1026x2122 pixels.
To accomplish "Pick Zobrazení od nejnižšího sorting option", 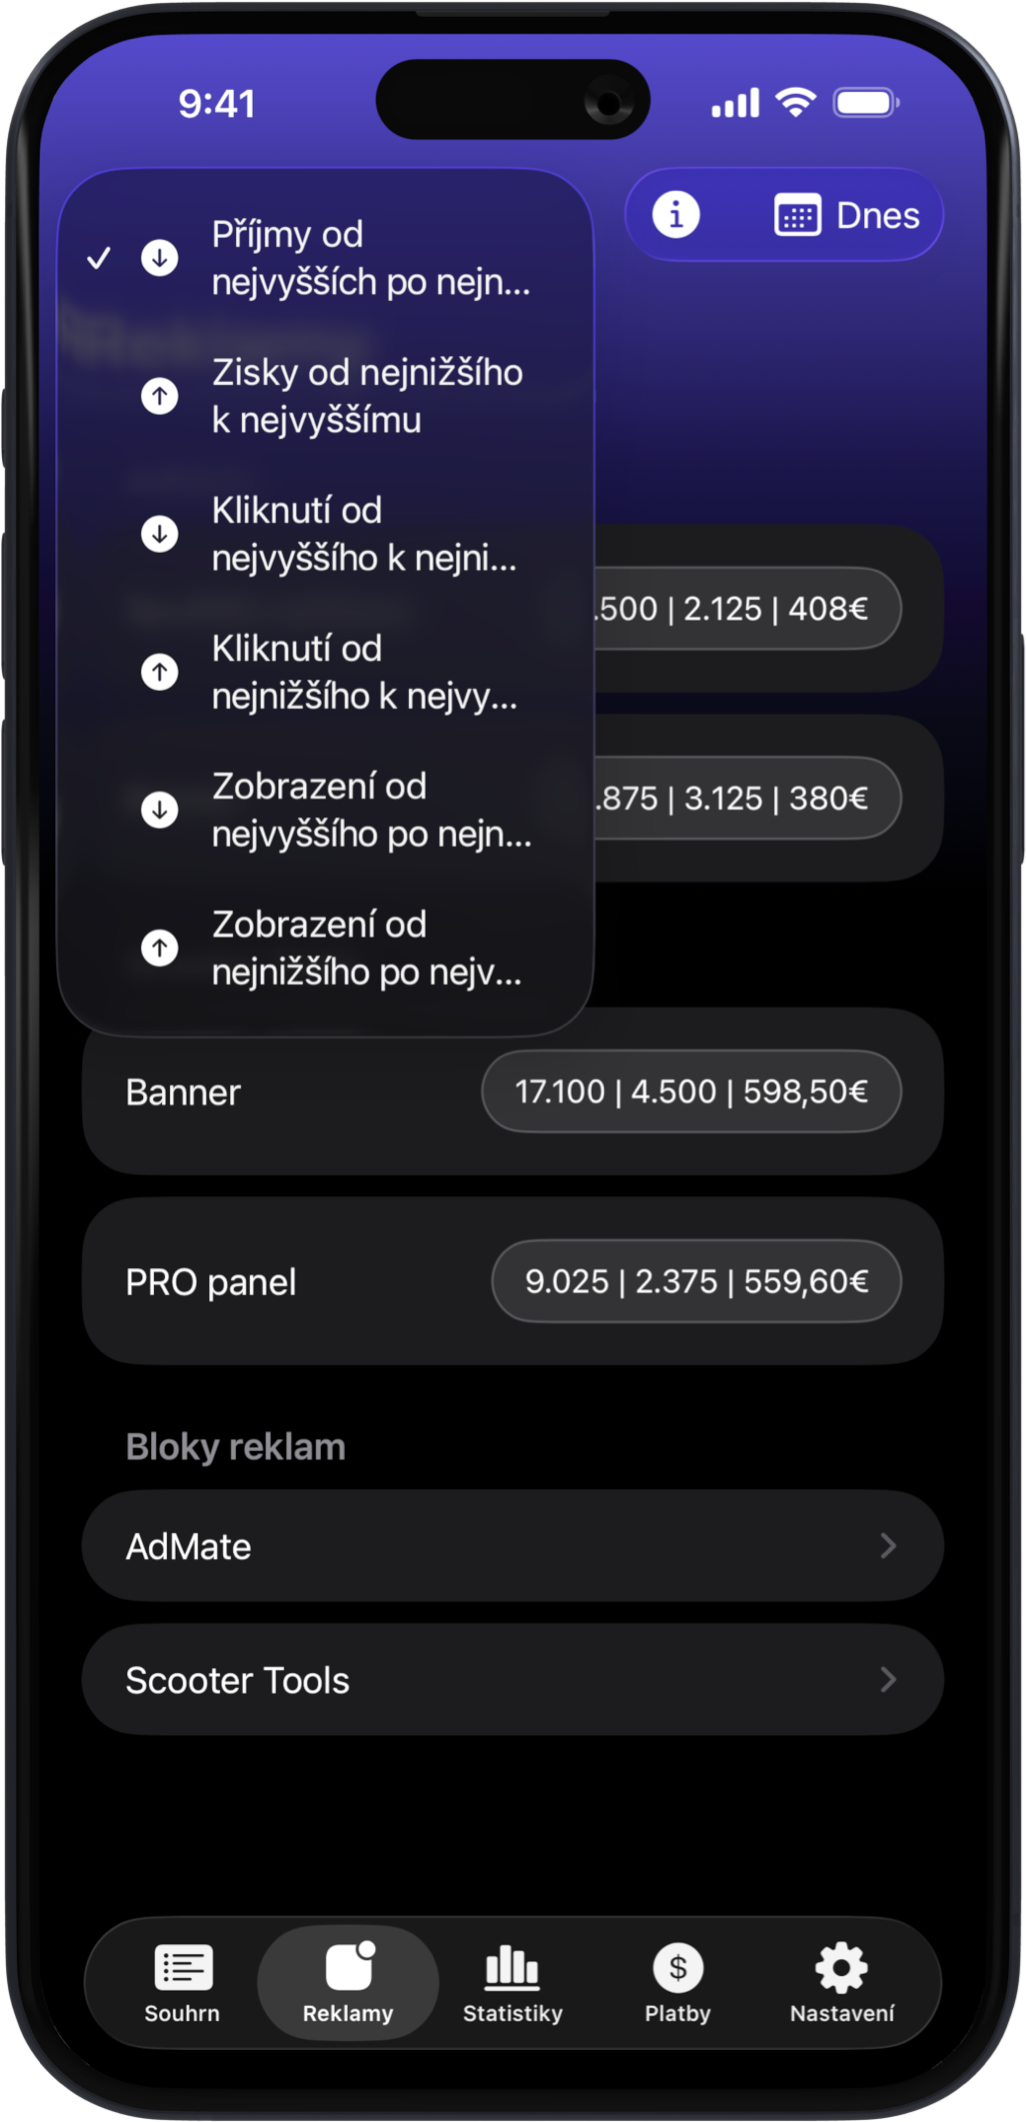I will (366, 948).
